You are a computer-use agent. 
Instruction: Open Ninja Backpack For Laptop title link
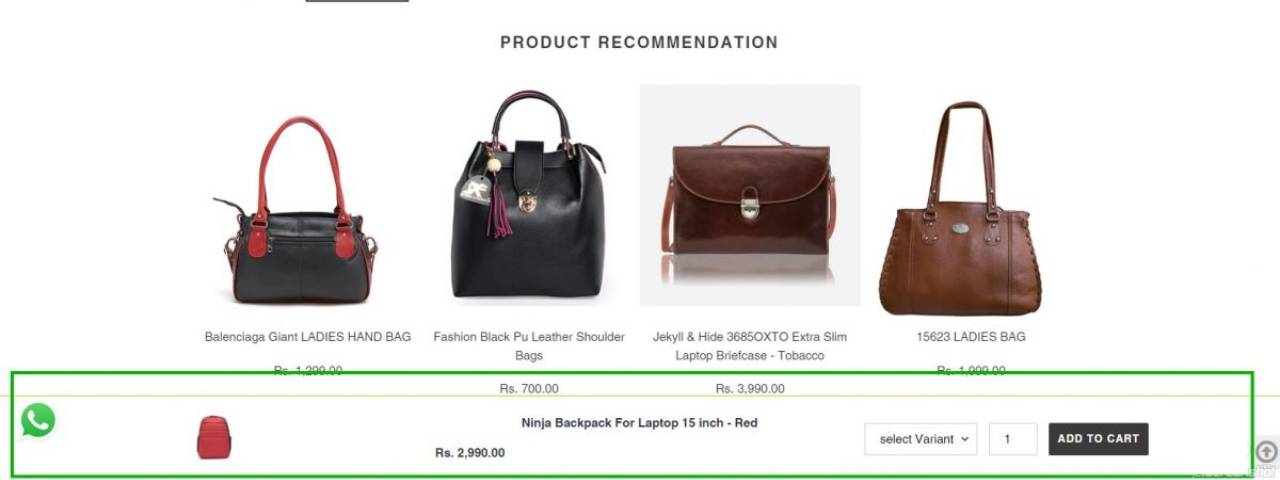[x=639, y=423]
